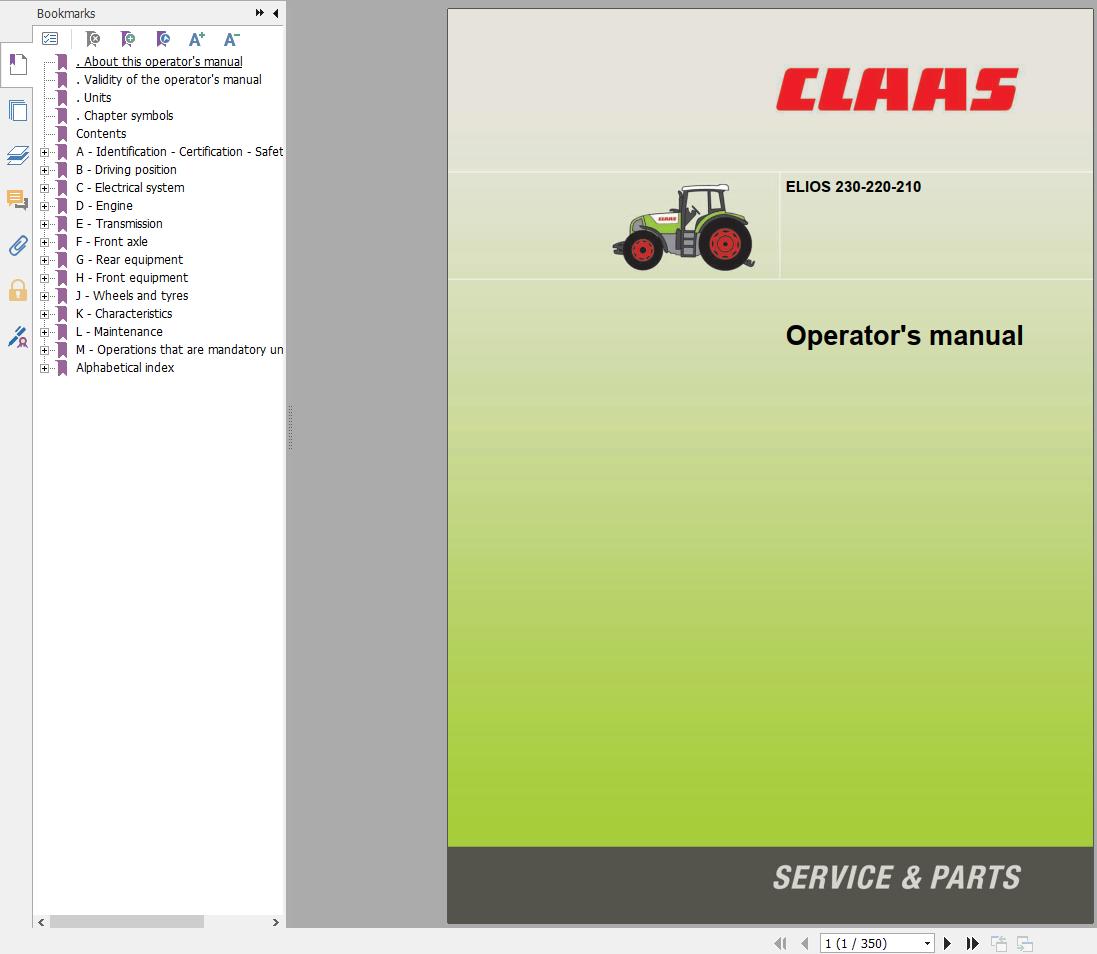Screen dimensions: 1097x954
Task: Expand D - Engine bookmark node
Action: click(x=45, y=206)
